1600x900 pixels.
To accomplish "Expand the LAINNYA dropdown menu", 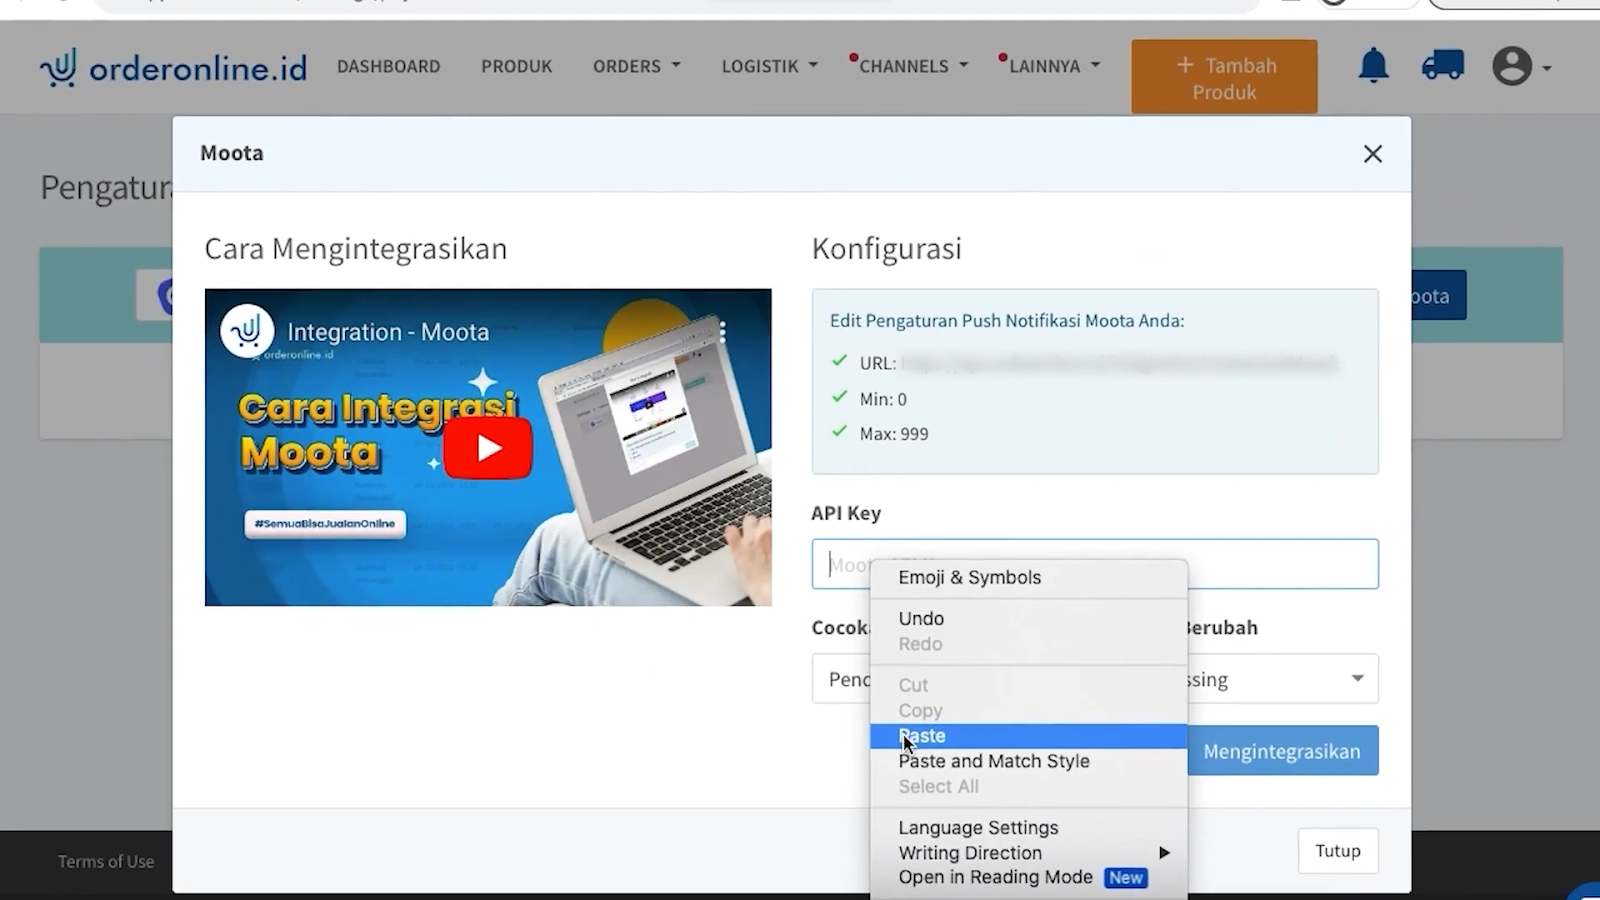I will tap(1054, 66).
